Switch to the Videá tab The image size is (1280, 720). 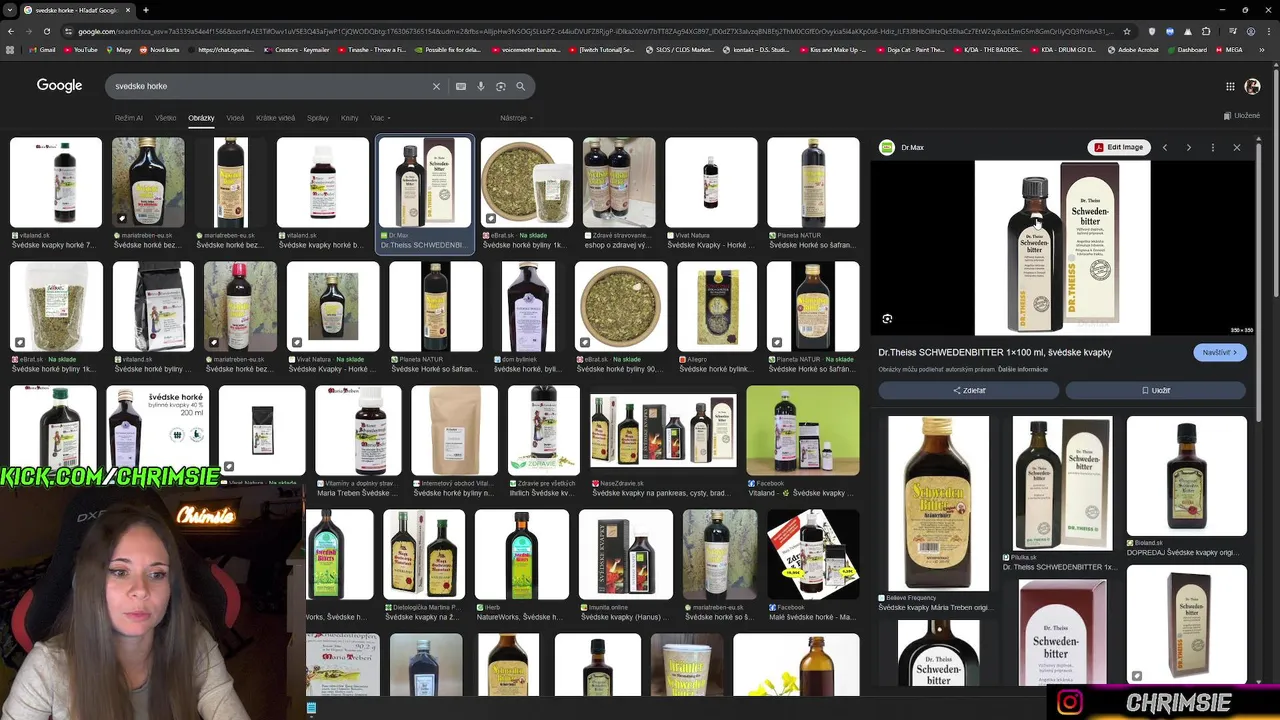tap(235, 118)
